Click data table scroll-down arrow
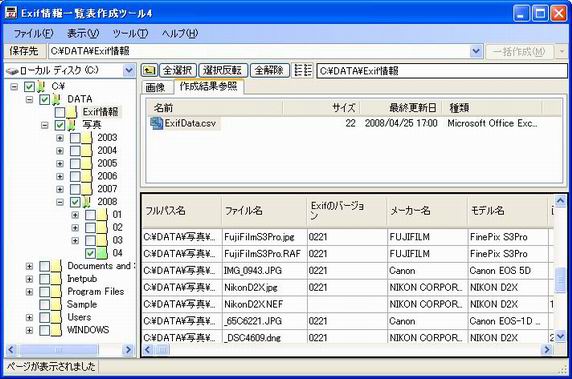 pyautogui.click(x=560, y=336)
